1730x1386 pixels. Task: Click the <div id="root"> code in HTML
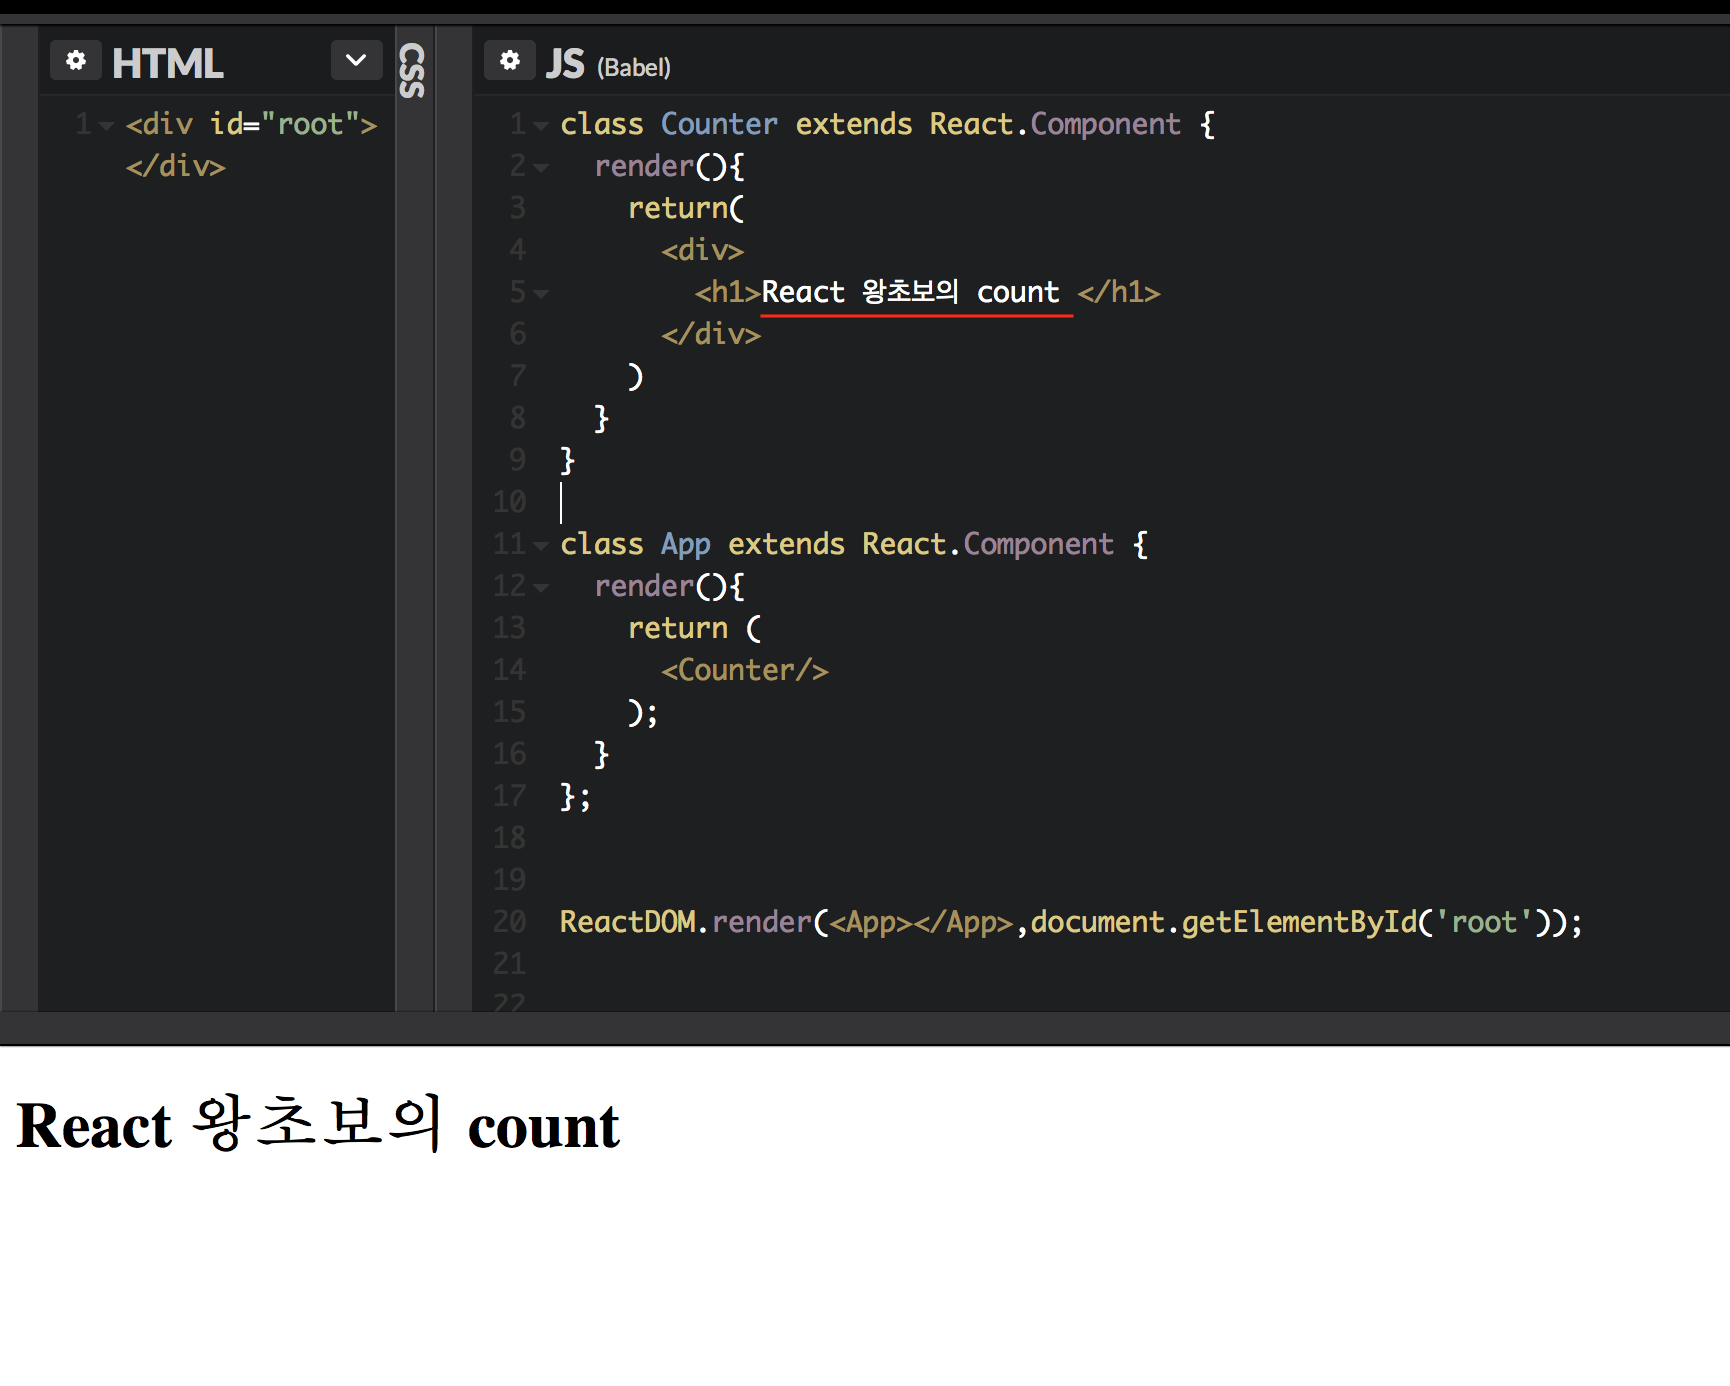pos(251,124)
